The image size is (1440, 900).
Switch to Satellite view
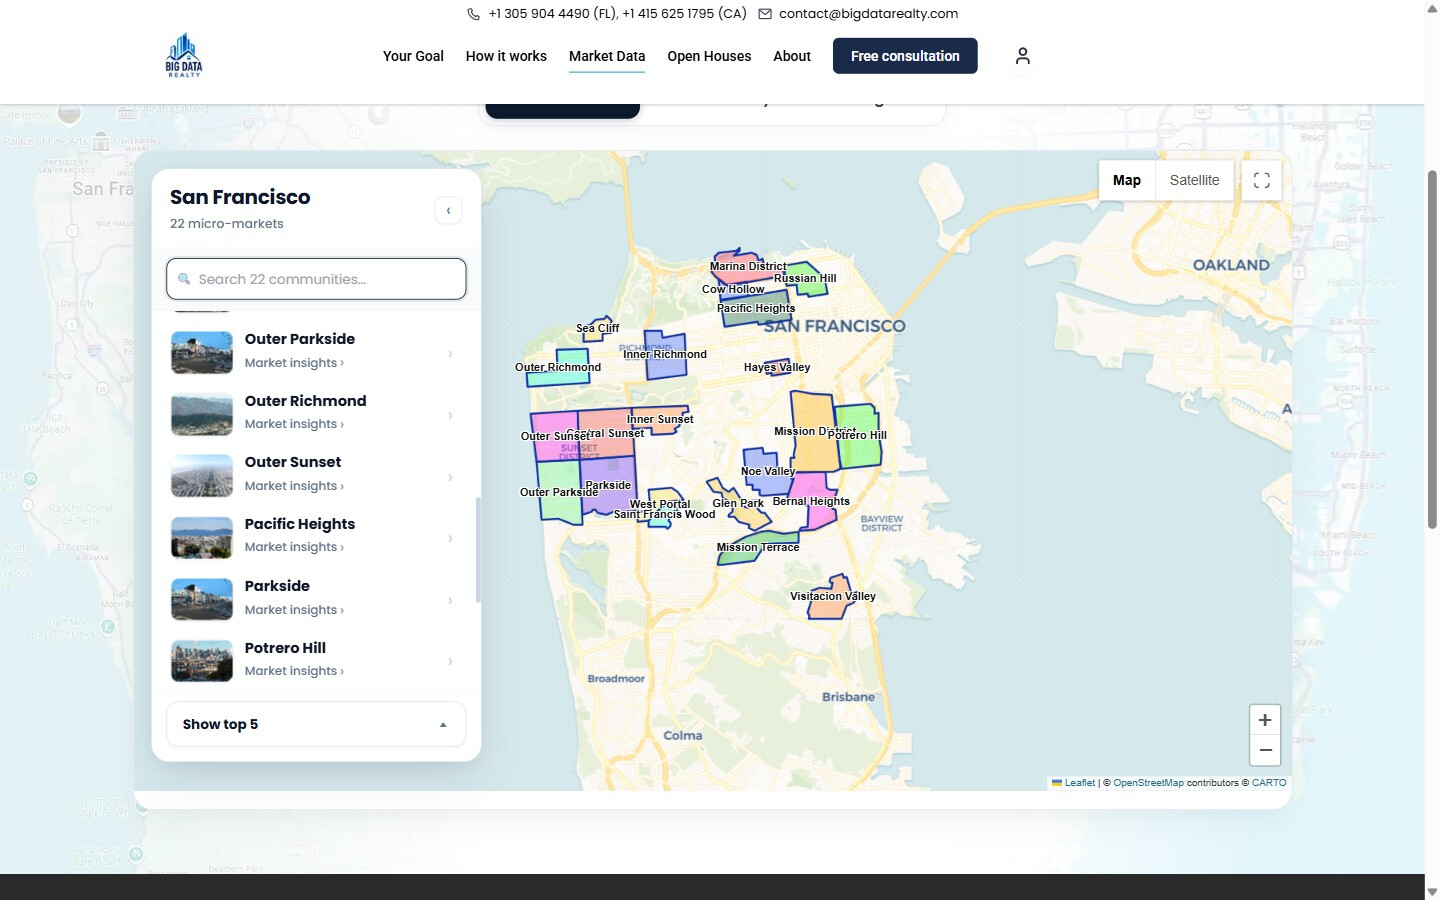pyautogui.click(x=1194, y=180)
